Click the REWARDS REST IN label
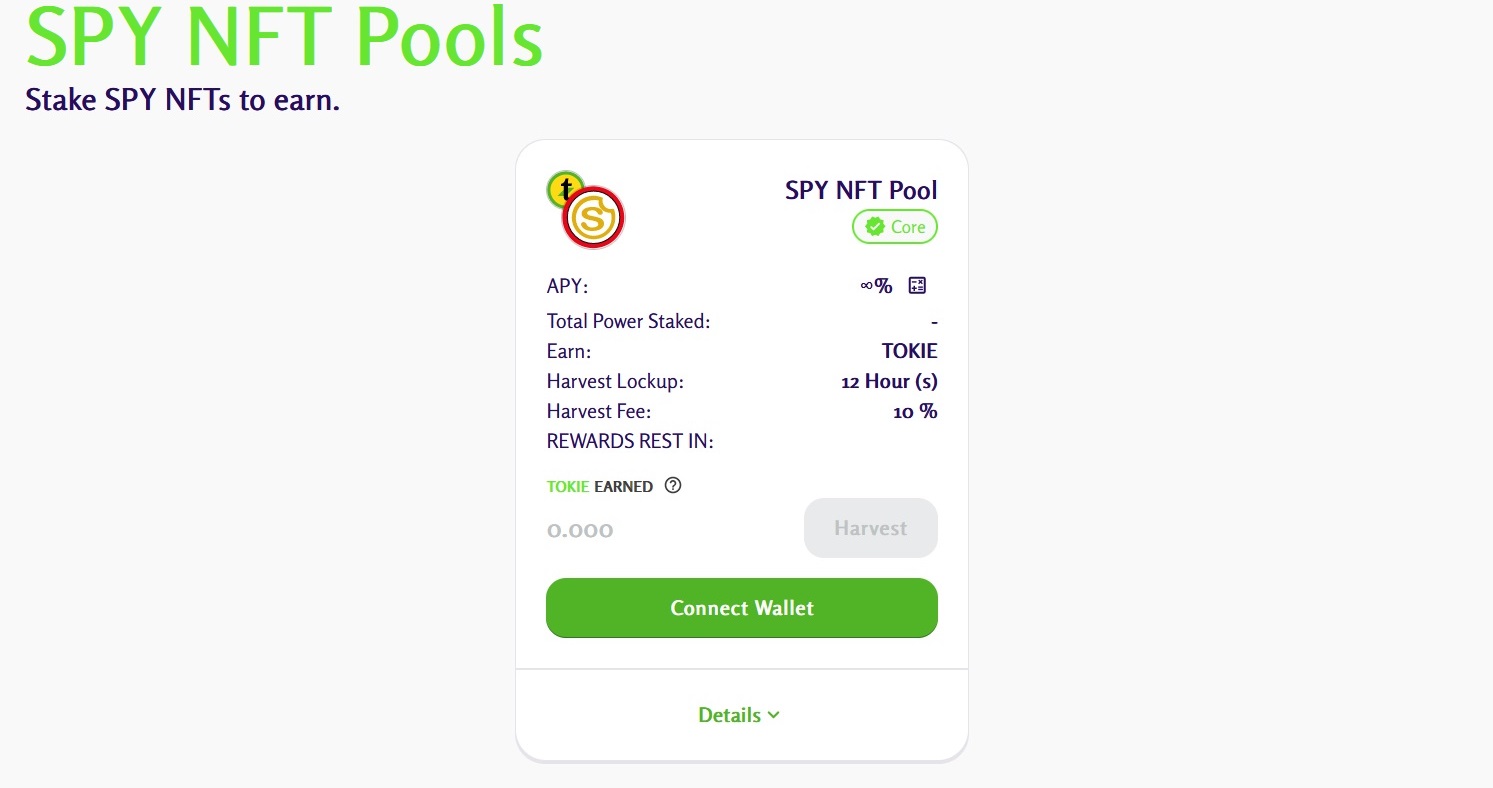The image size is (1493, 788). tap(630, 441)
